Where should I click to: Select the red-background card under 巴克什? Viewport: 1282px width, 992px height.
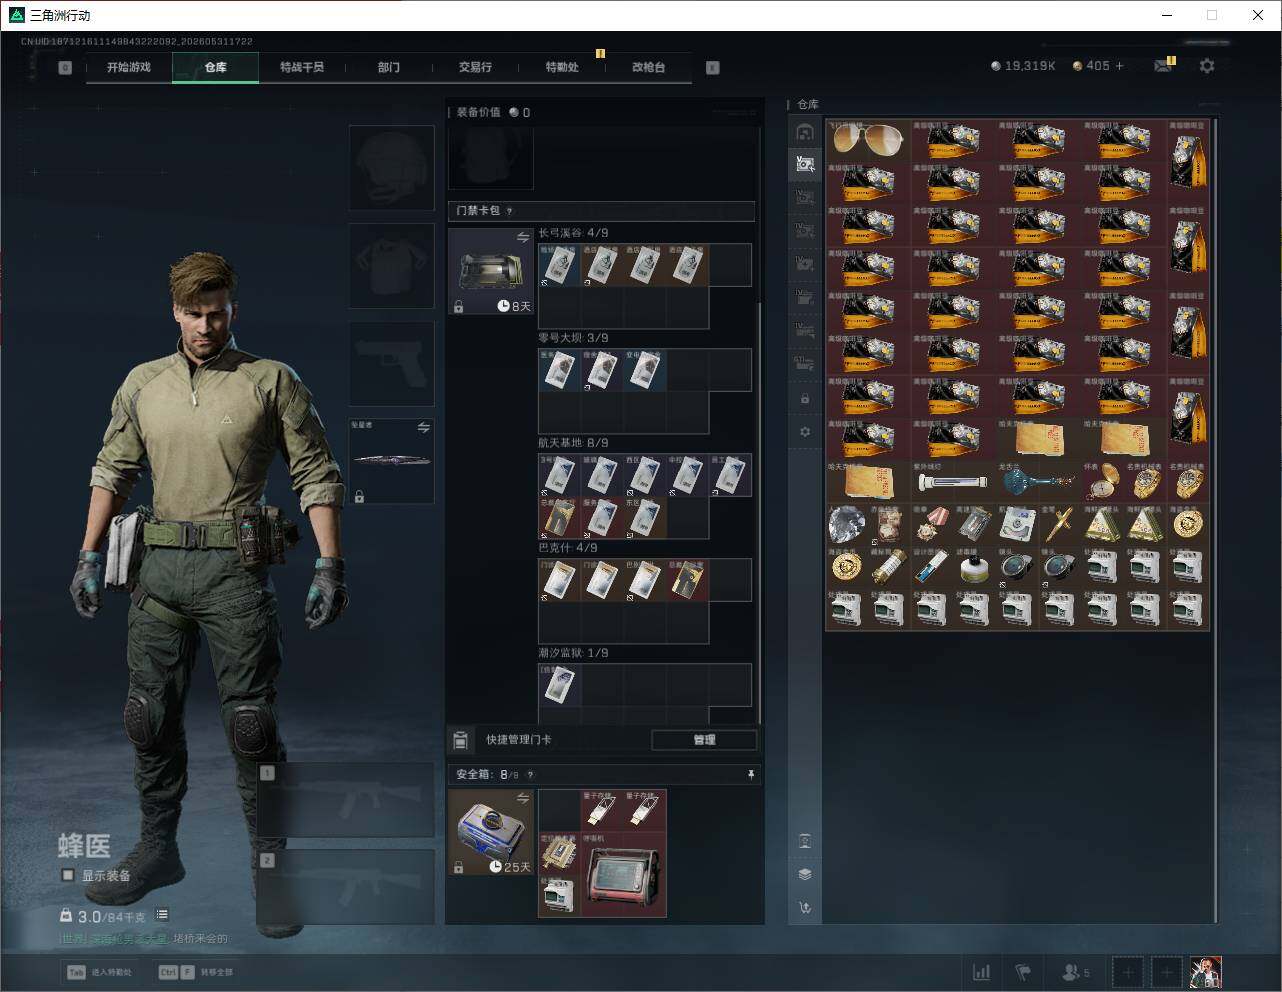688,580
